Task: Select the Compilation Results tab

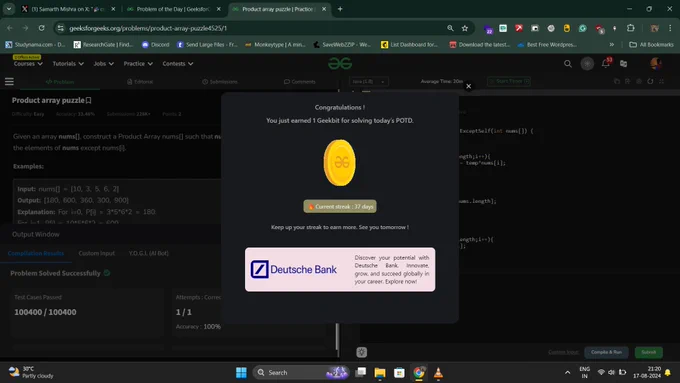Action: click(36, 253)
